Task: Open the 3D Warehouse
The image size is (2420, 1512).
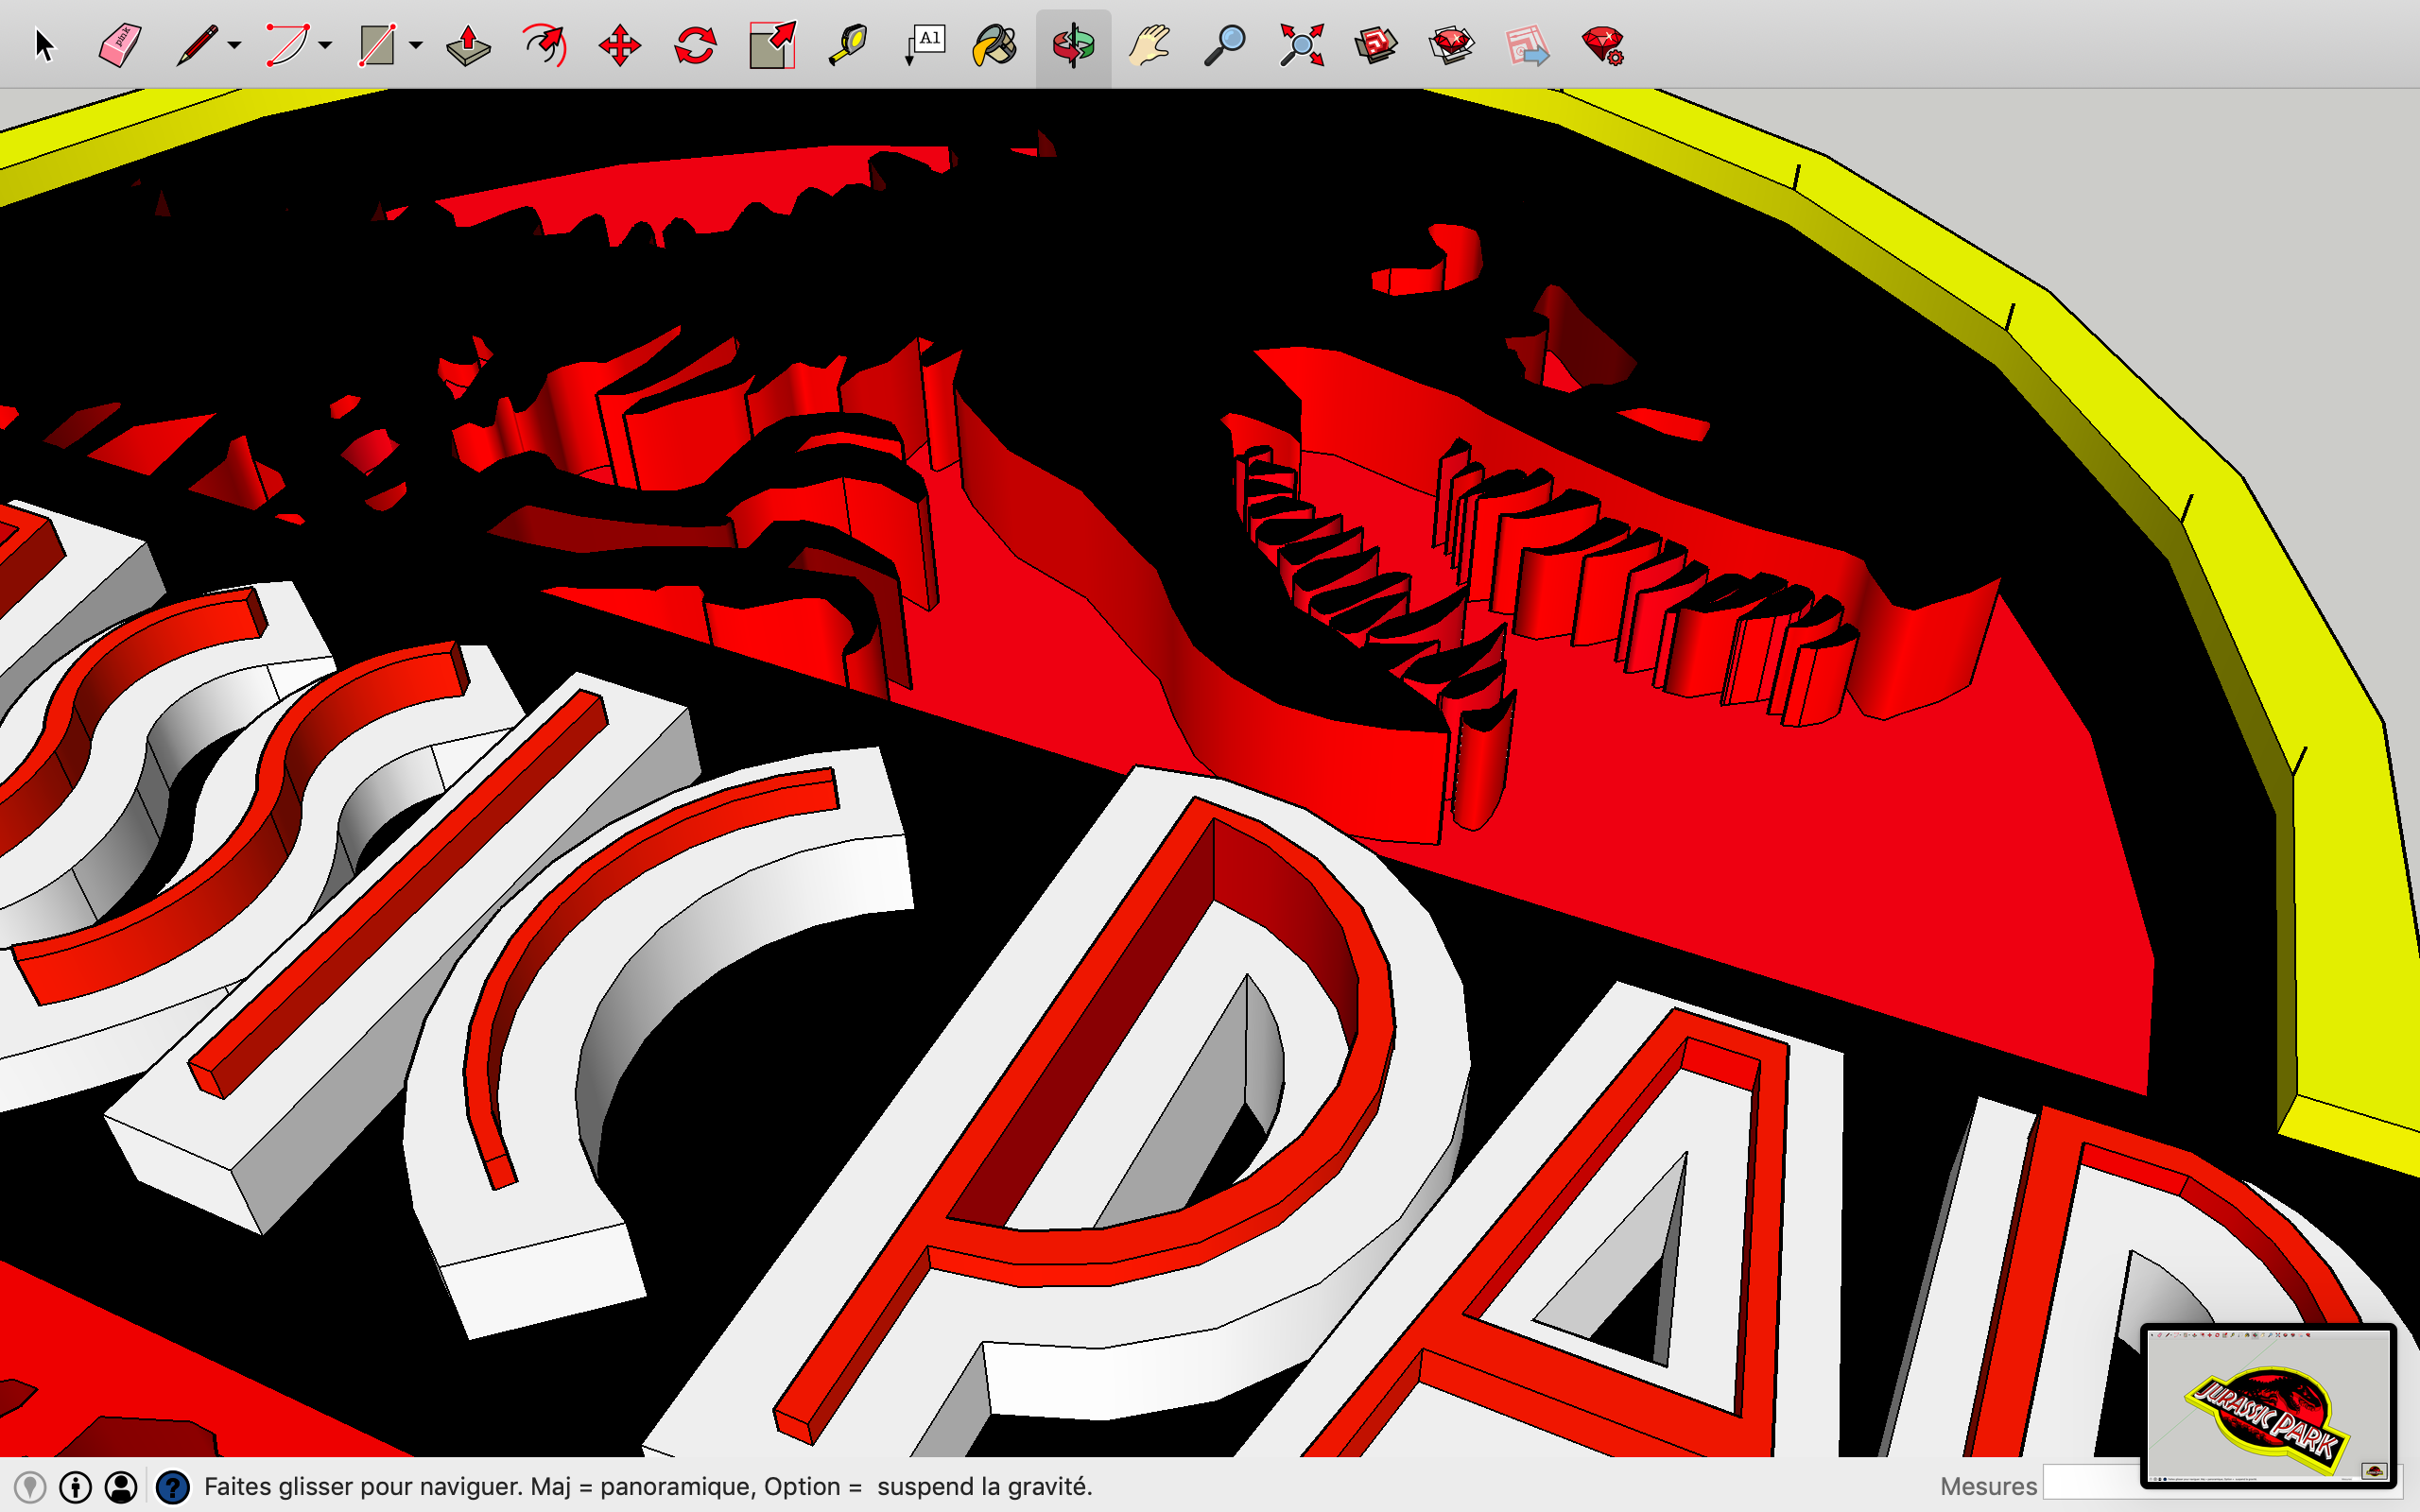Action: point(1376,45)
